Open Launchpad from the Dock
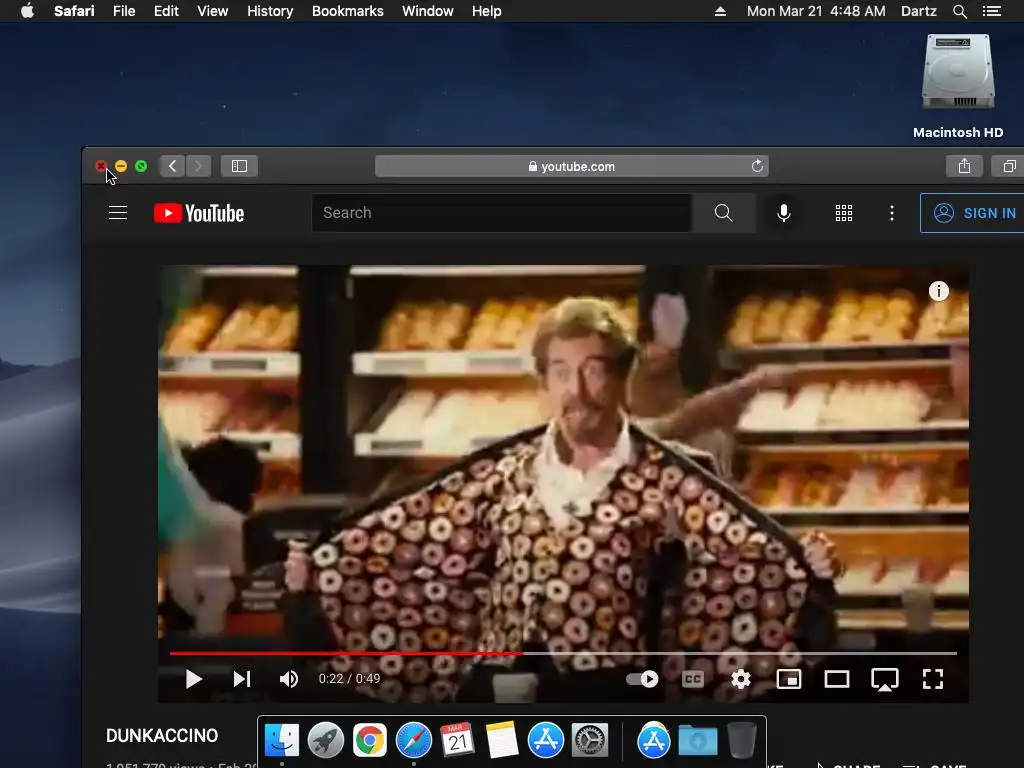Image resolution: width=1024 pixels, height=768 pixels. (x=326, y=740)
